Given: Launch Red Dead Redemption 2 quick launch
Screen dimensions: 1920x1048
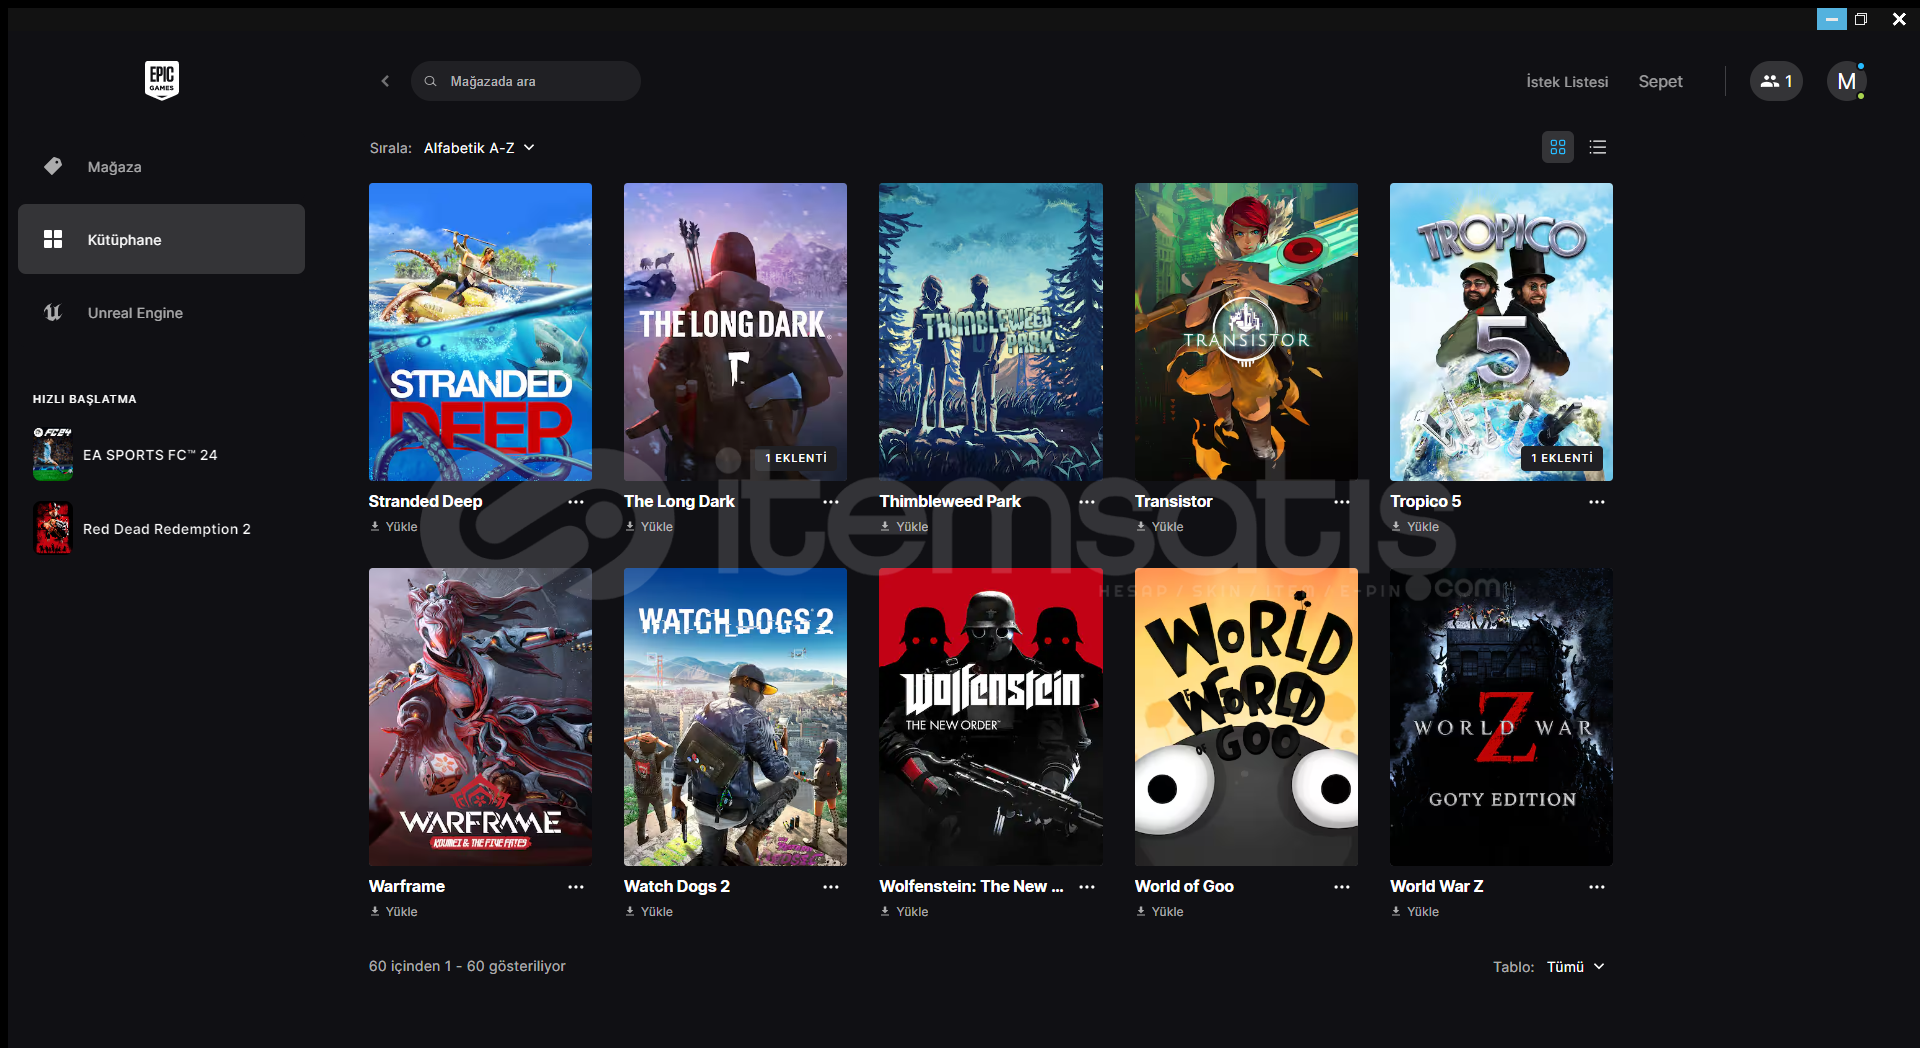Looking at the screenshot, I should tap(142, 528).
